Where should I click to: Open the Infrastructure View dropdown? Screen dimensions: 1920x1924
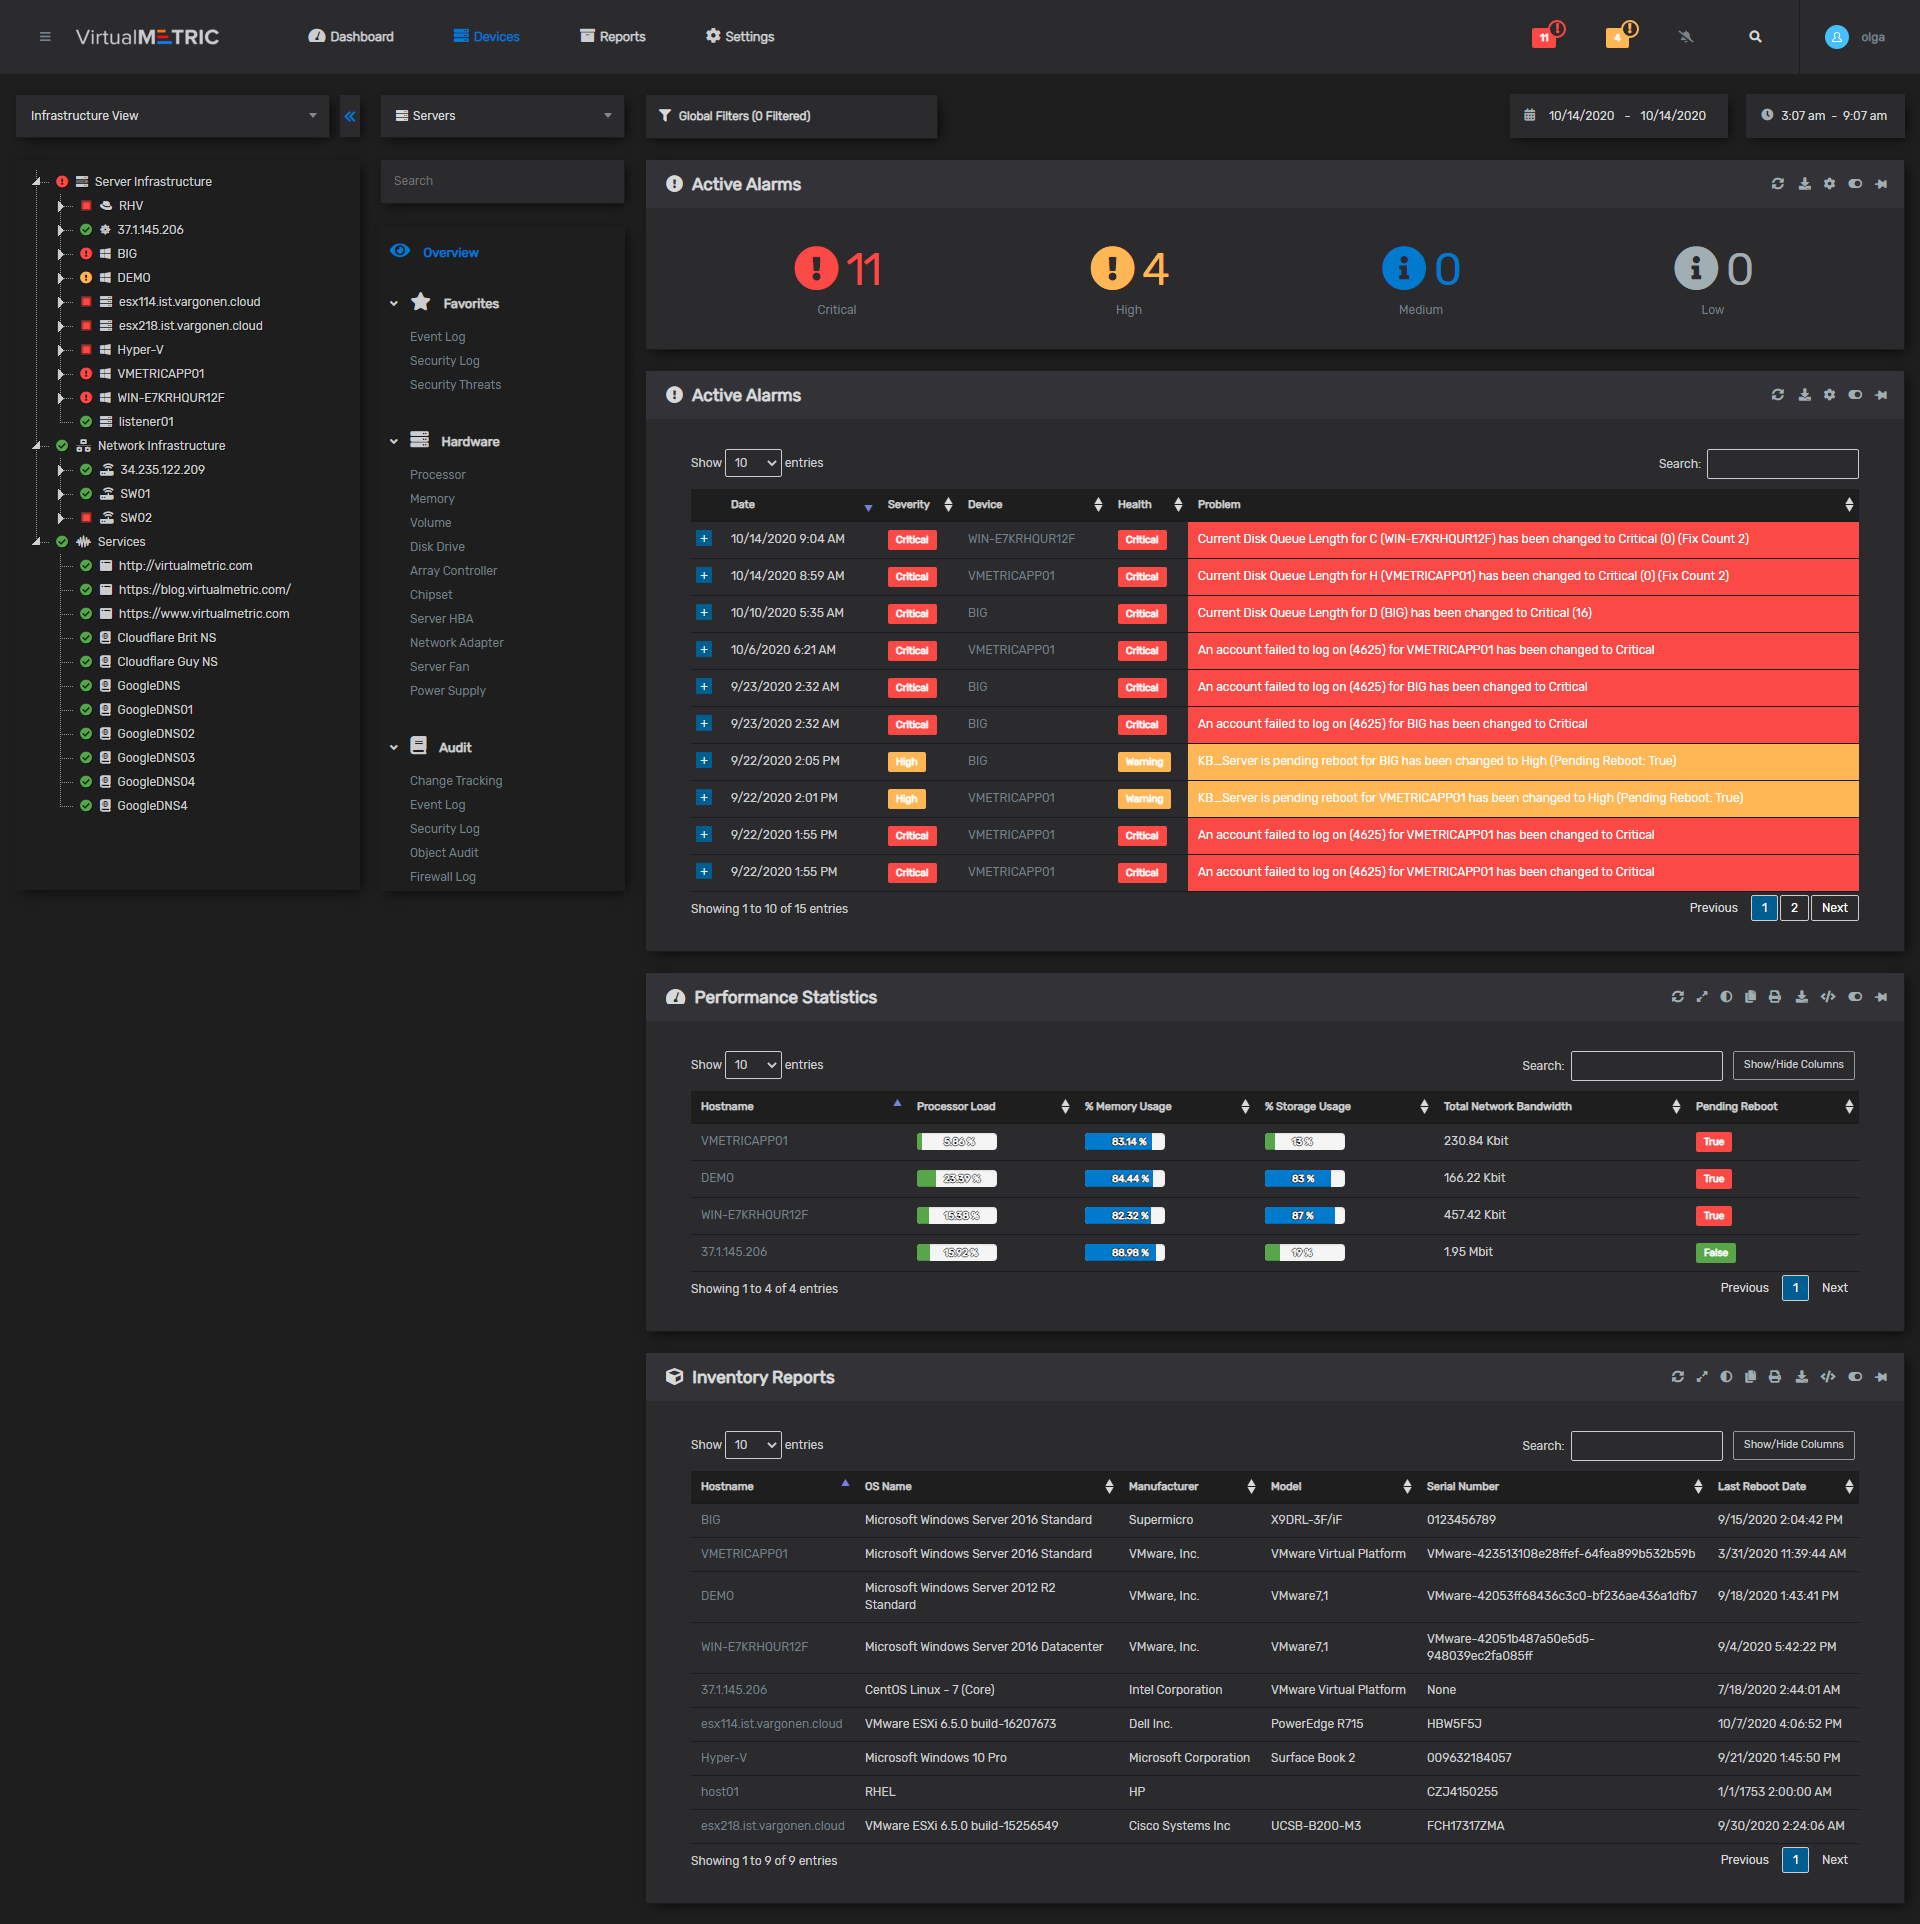click(172, 116)
